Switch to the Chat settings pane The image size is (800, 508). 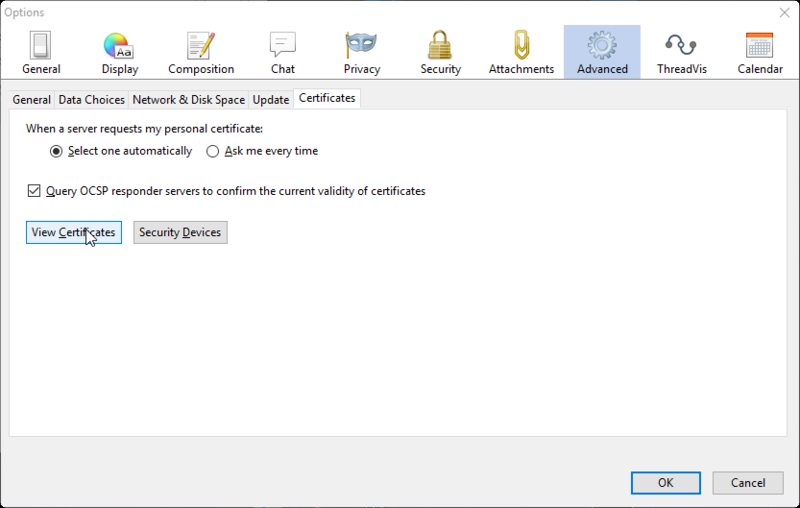(283, 52)
